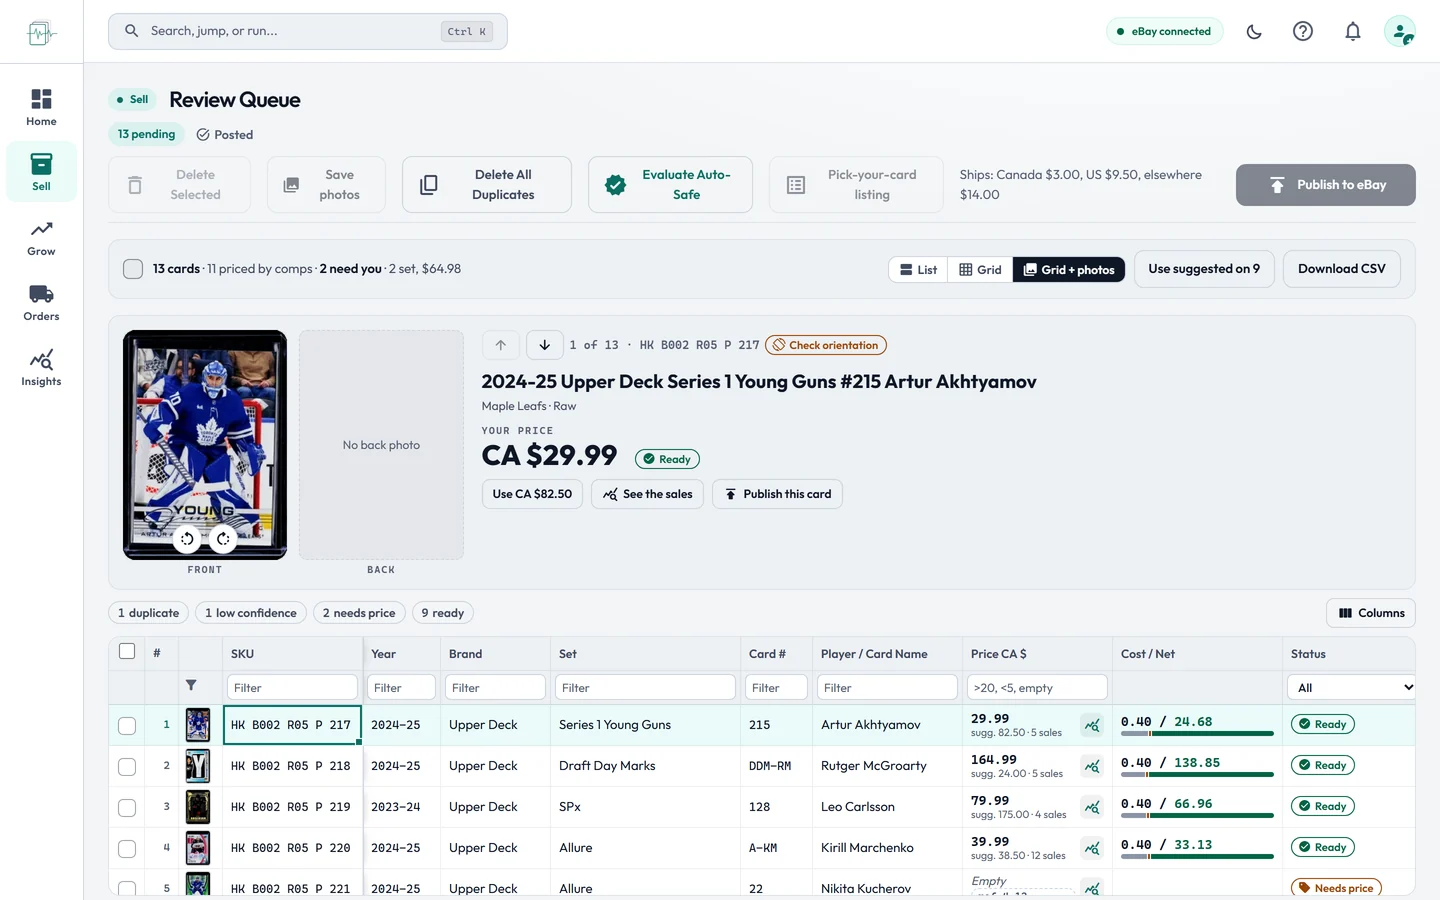Click Use suggested on 9

tap(1204, 269)
